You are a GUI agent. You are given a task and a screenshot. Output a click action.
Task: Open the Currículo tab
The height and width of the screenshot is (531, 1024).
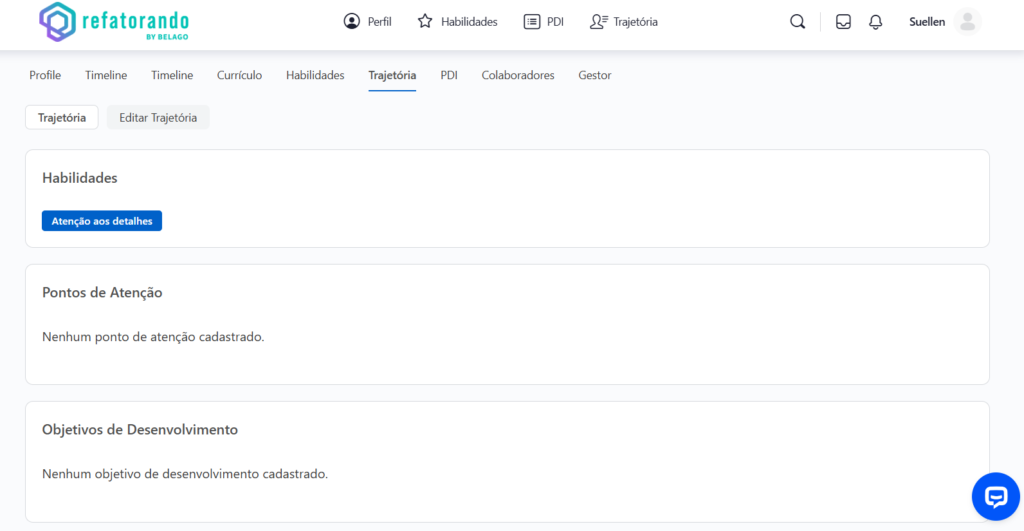tap(239, 75)
